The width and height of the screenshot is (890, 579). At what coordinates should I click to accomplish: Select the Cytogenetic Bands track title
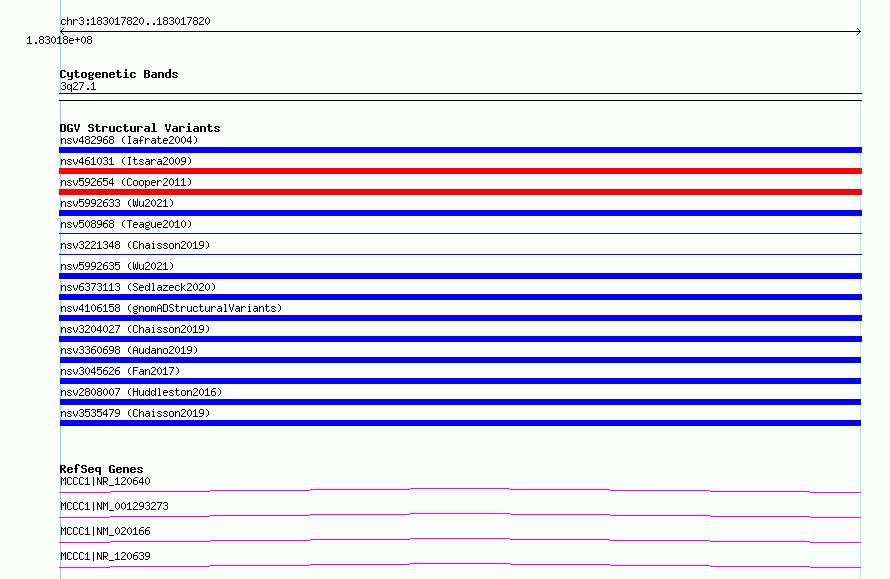(119, 74)
